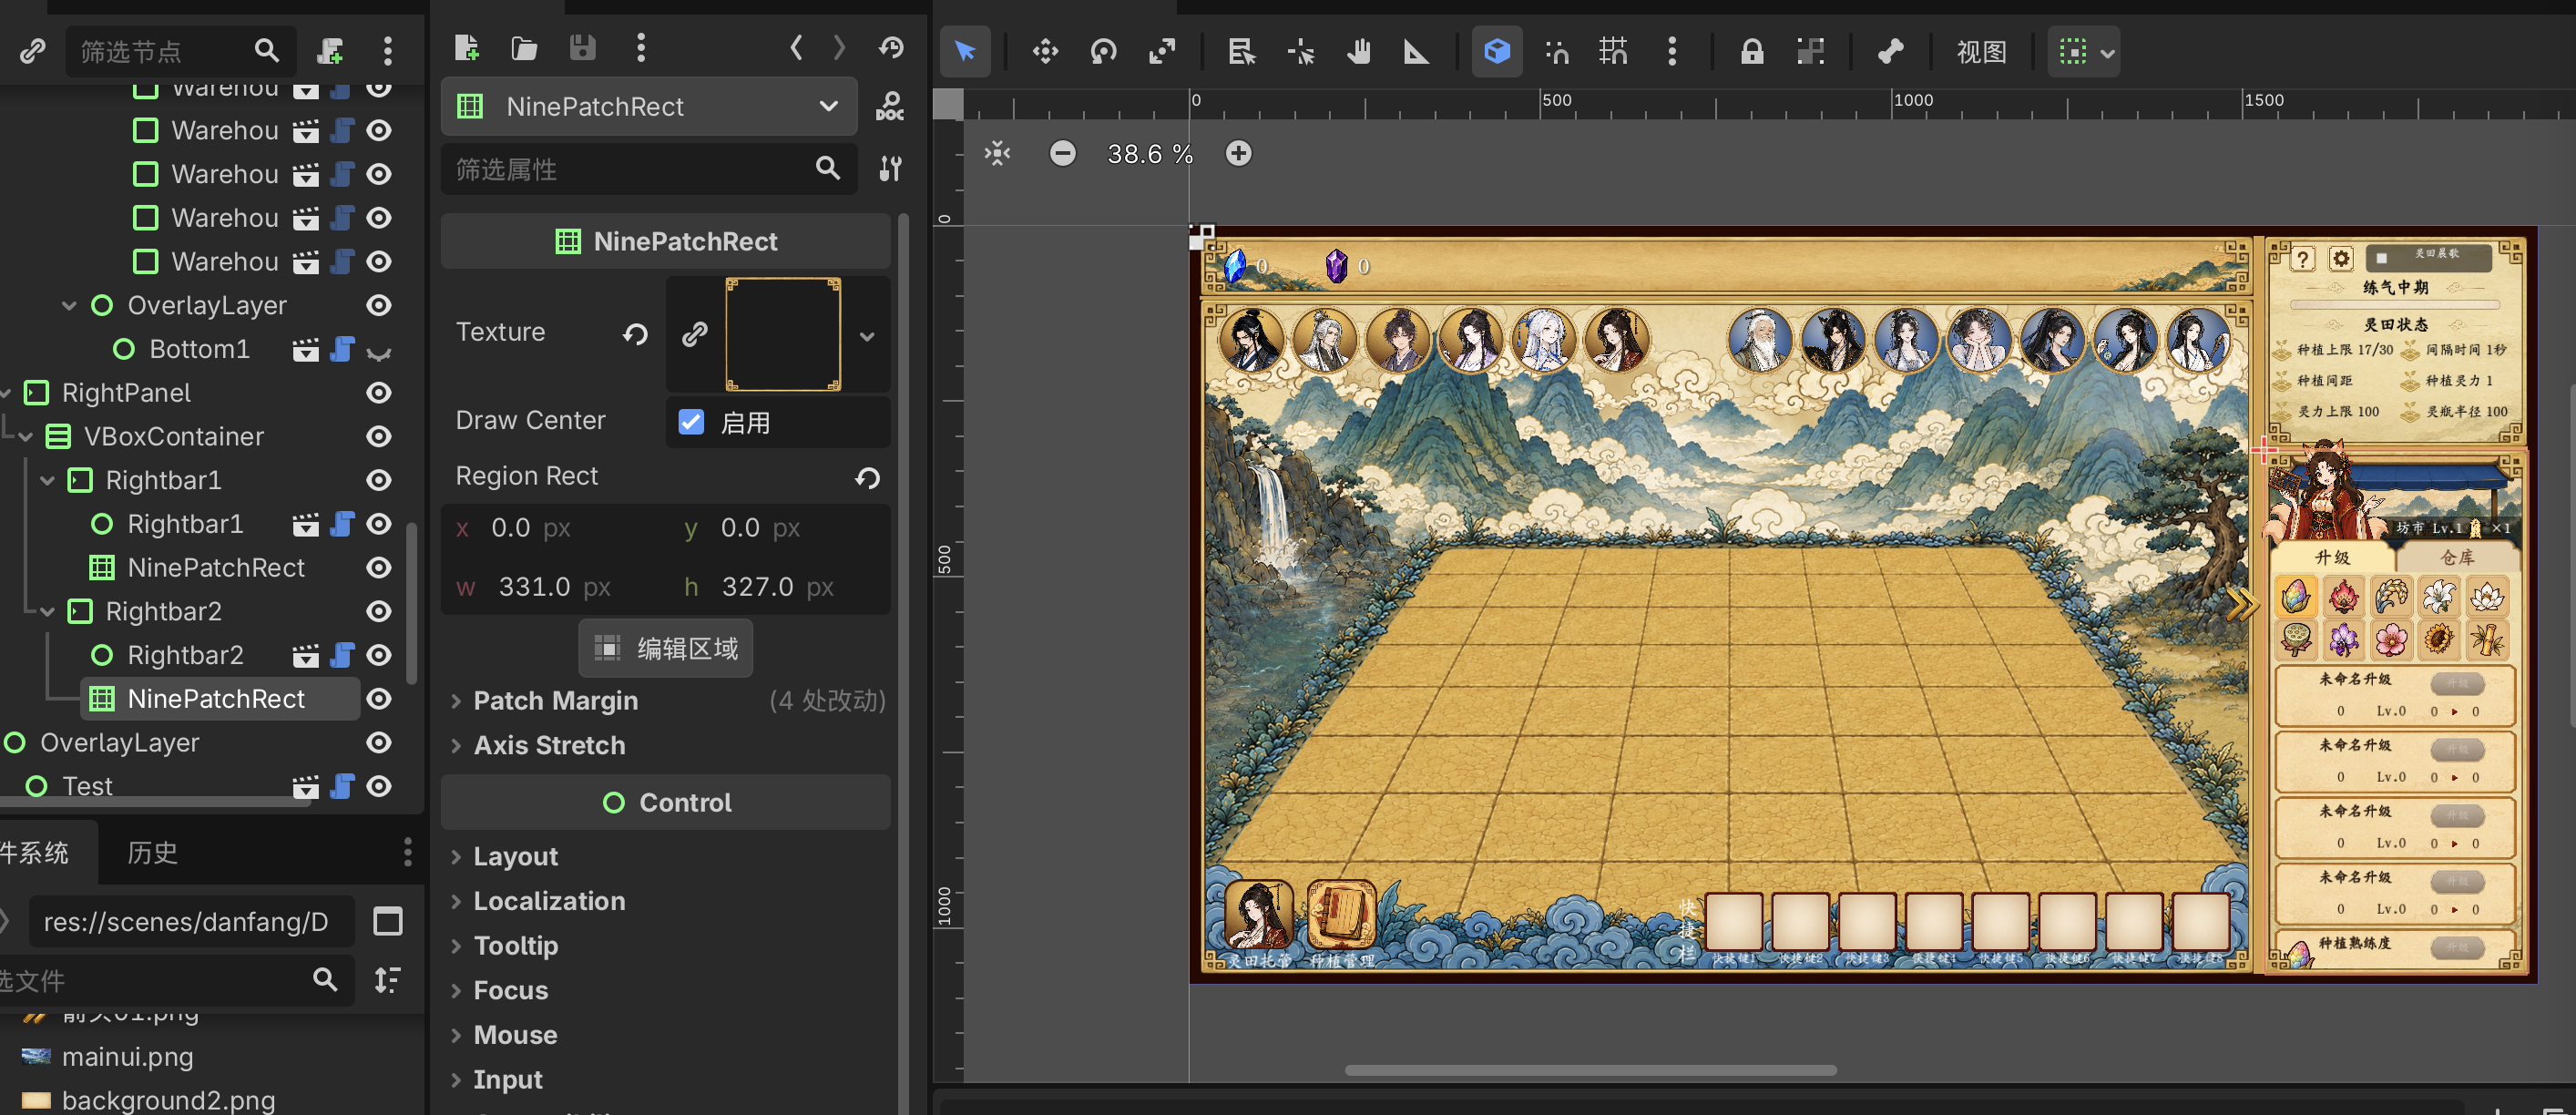Revert the Region Rect property
The height and width of the screenshot is (1115, 2576).
point(867,478)
